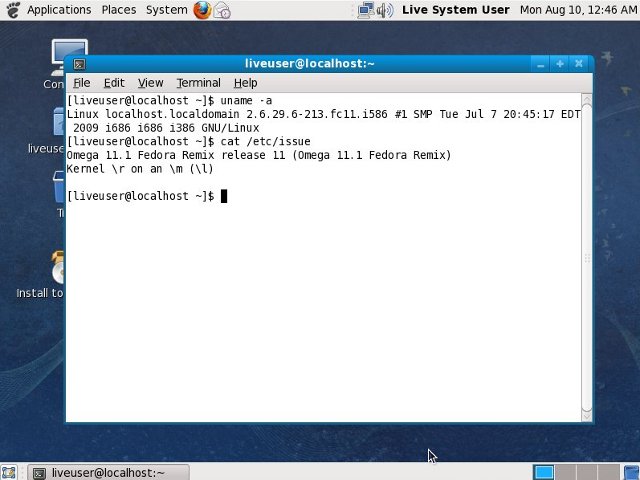This screenshot has width=640, height=480.
Task: Open the volume speaker icon
Action: pos(384,10)
